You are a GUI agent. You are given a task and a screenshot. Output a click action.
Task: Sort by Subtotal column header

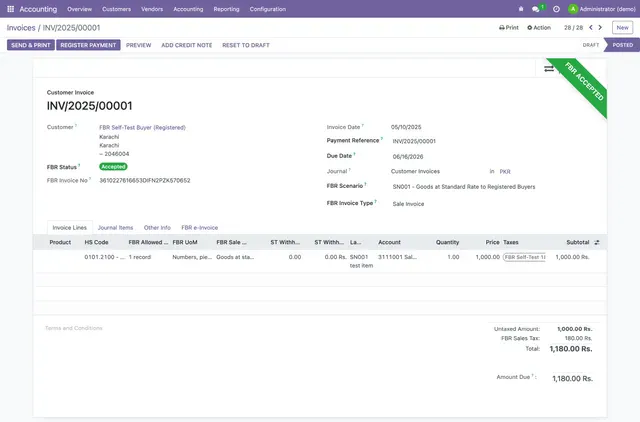click(578, 242)
